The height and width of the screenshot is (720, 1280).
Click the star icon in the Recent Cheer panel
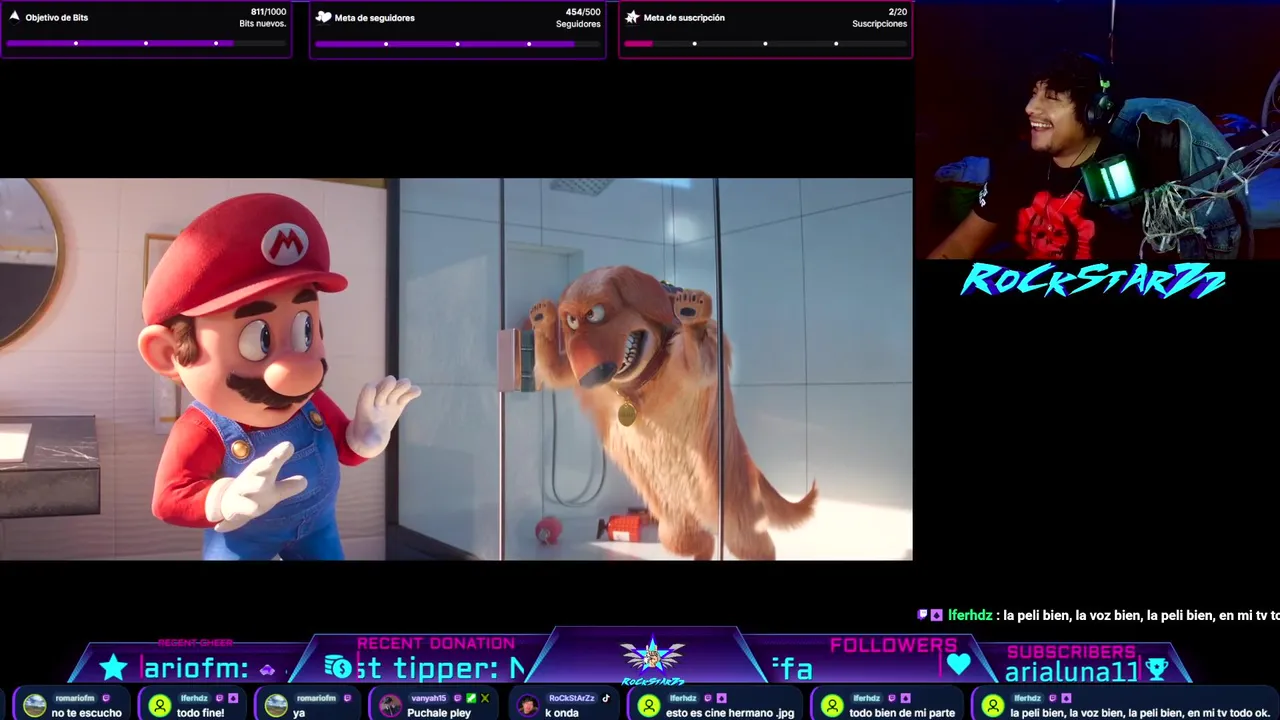coord(114,667)
